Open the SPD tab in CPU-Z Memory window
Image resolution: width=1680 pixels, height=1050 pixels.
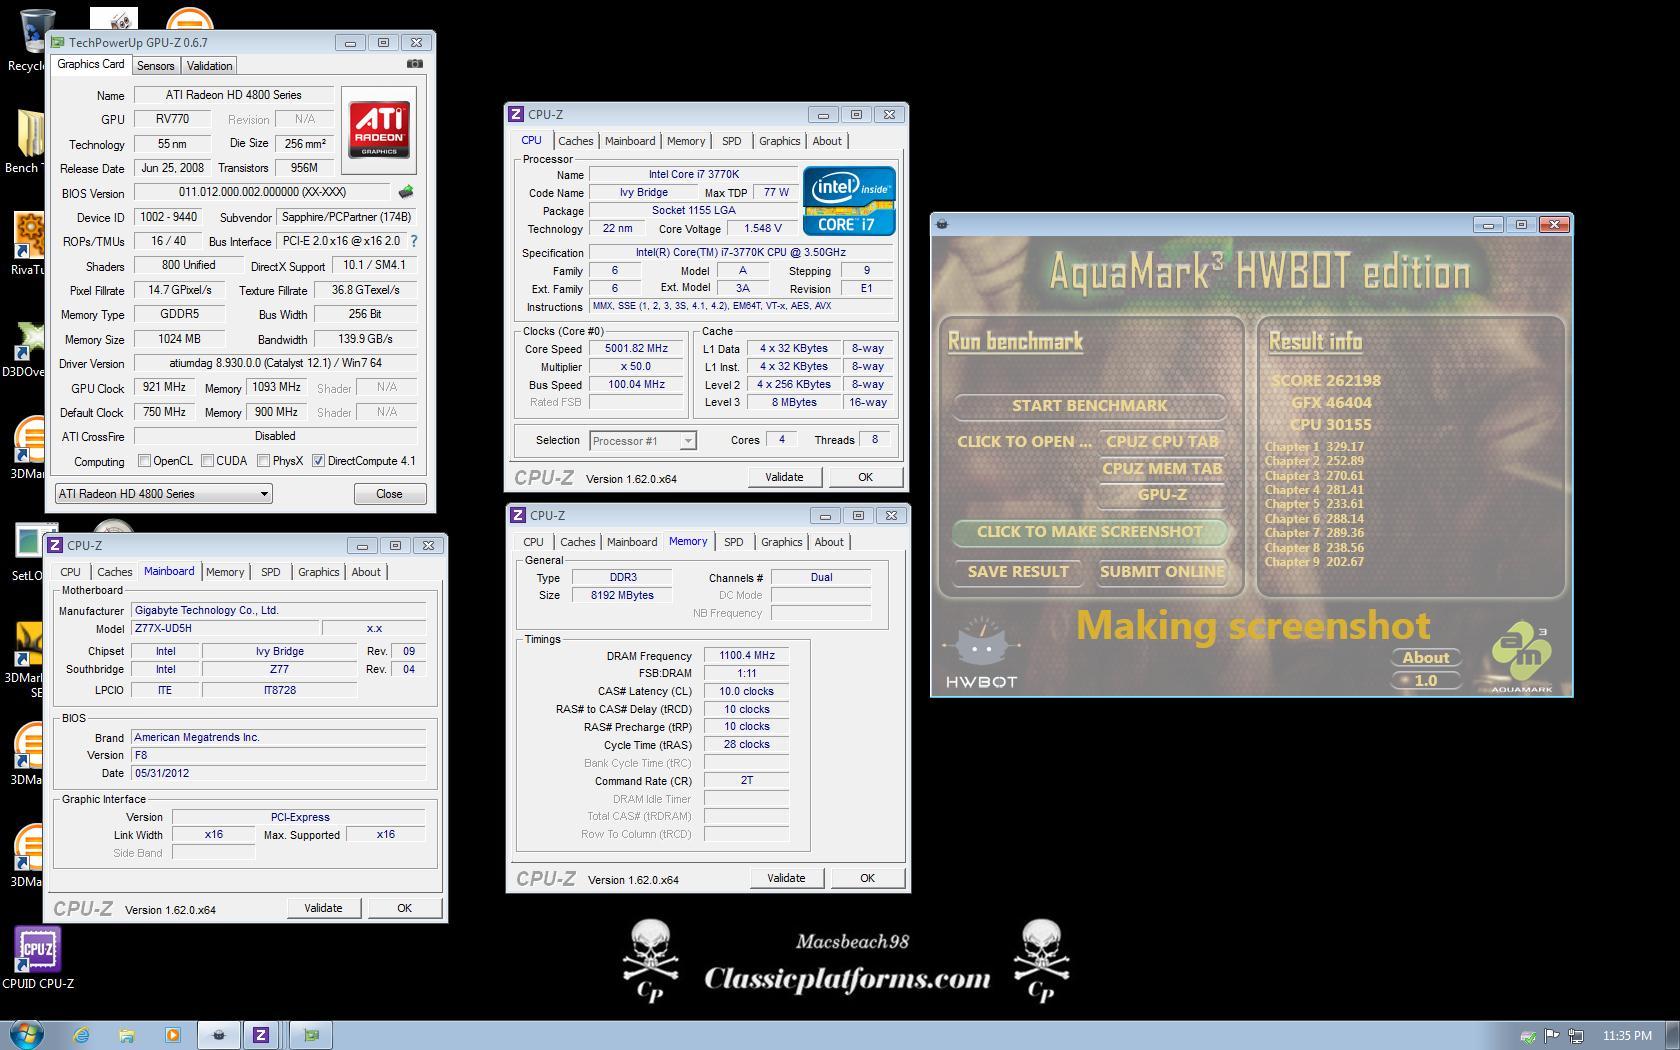pyautogui.click(x=733, y=542)
